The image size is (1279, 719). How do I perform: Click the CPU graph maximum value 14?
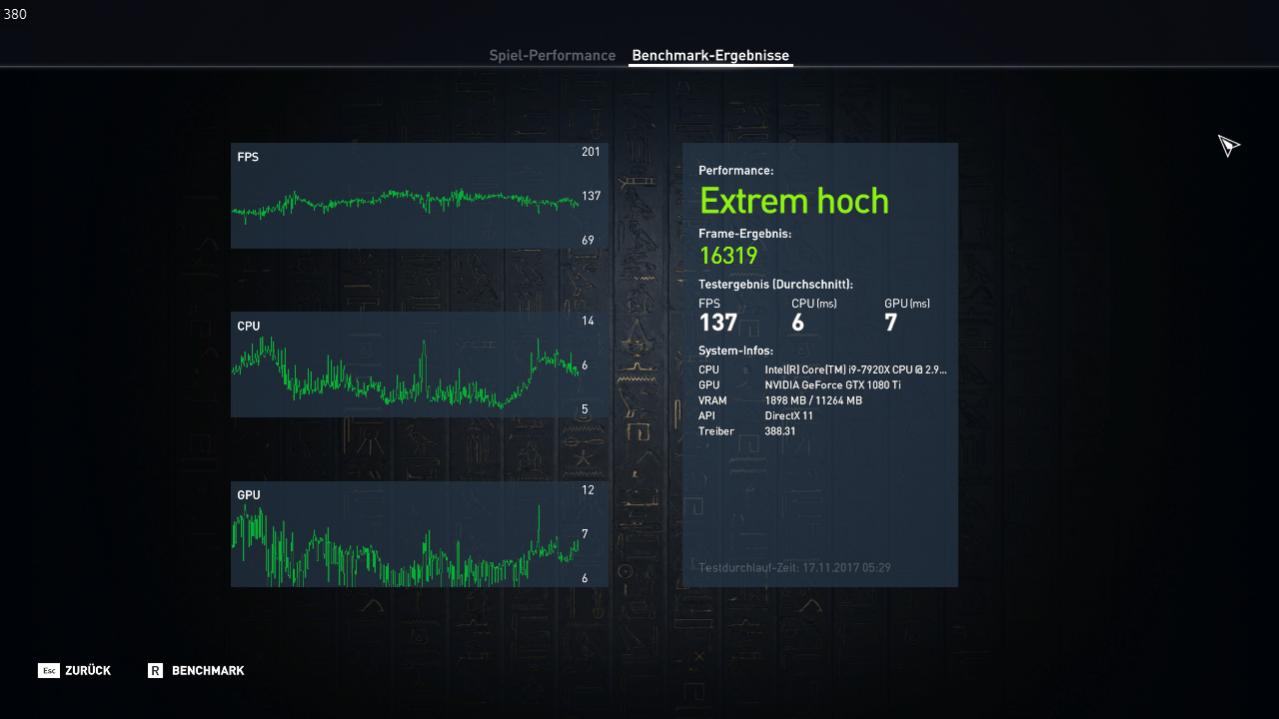[x=588, y=321]
